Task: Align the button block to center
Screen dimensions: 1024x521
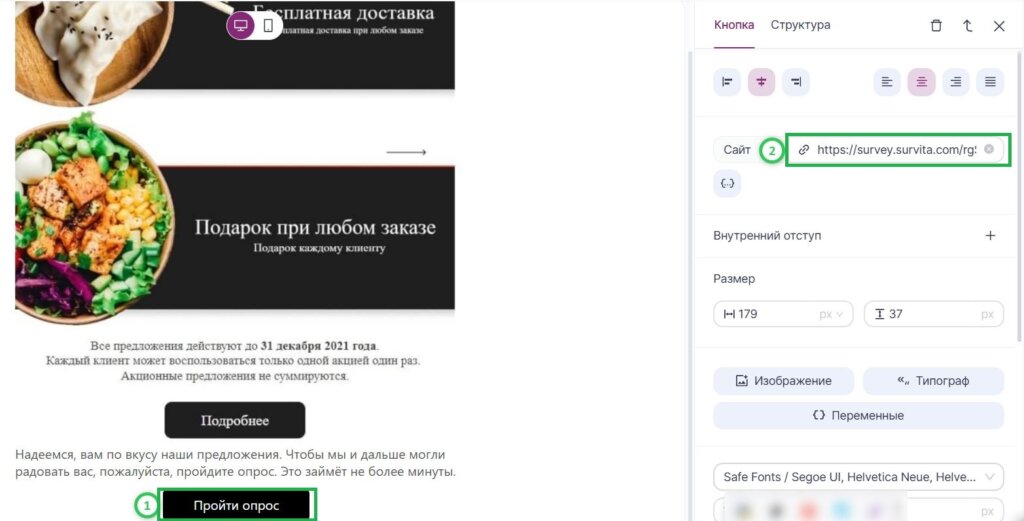Action: (x=761, y=82)
